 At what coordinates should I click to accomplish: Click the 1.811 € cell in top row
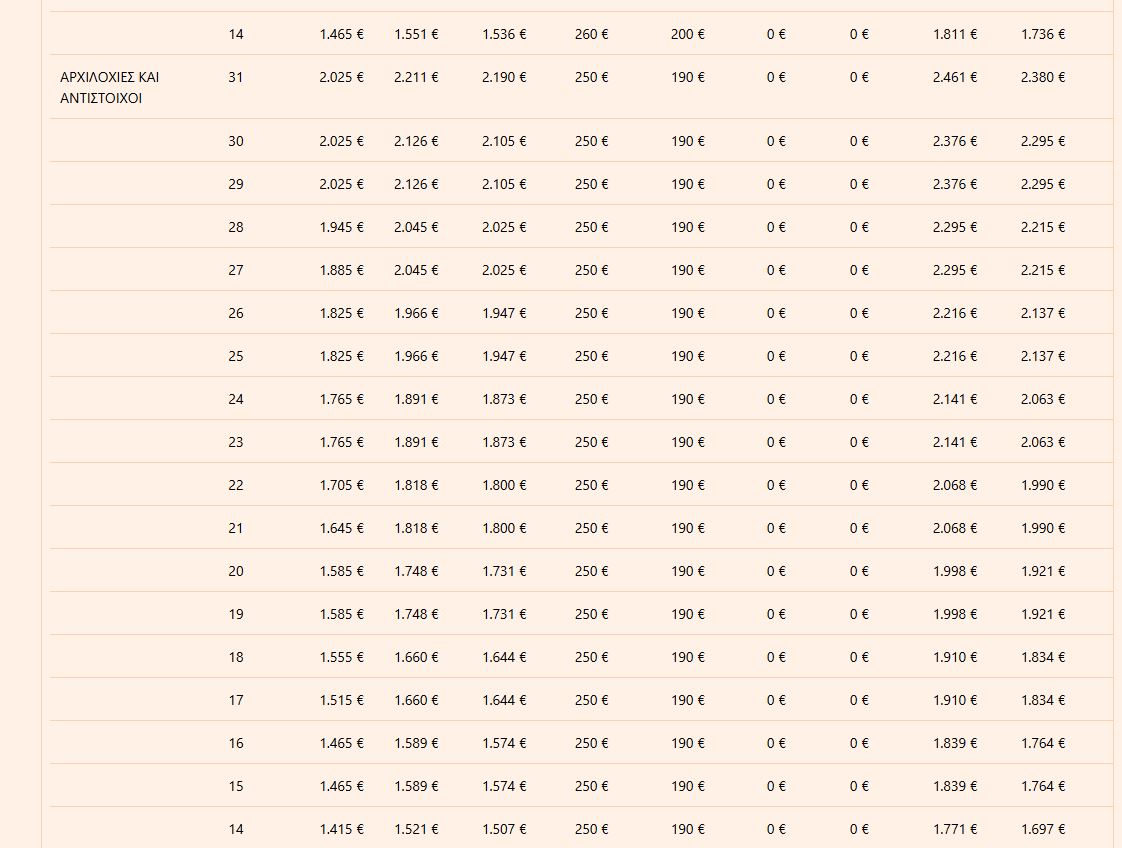click(954, 34)
